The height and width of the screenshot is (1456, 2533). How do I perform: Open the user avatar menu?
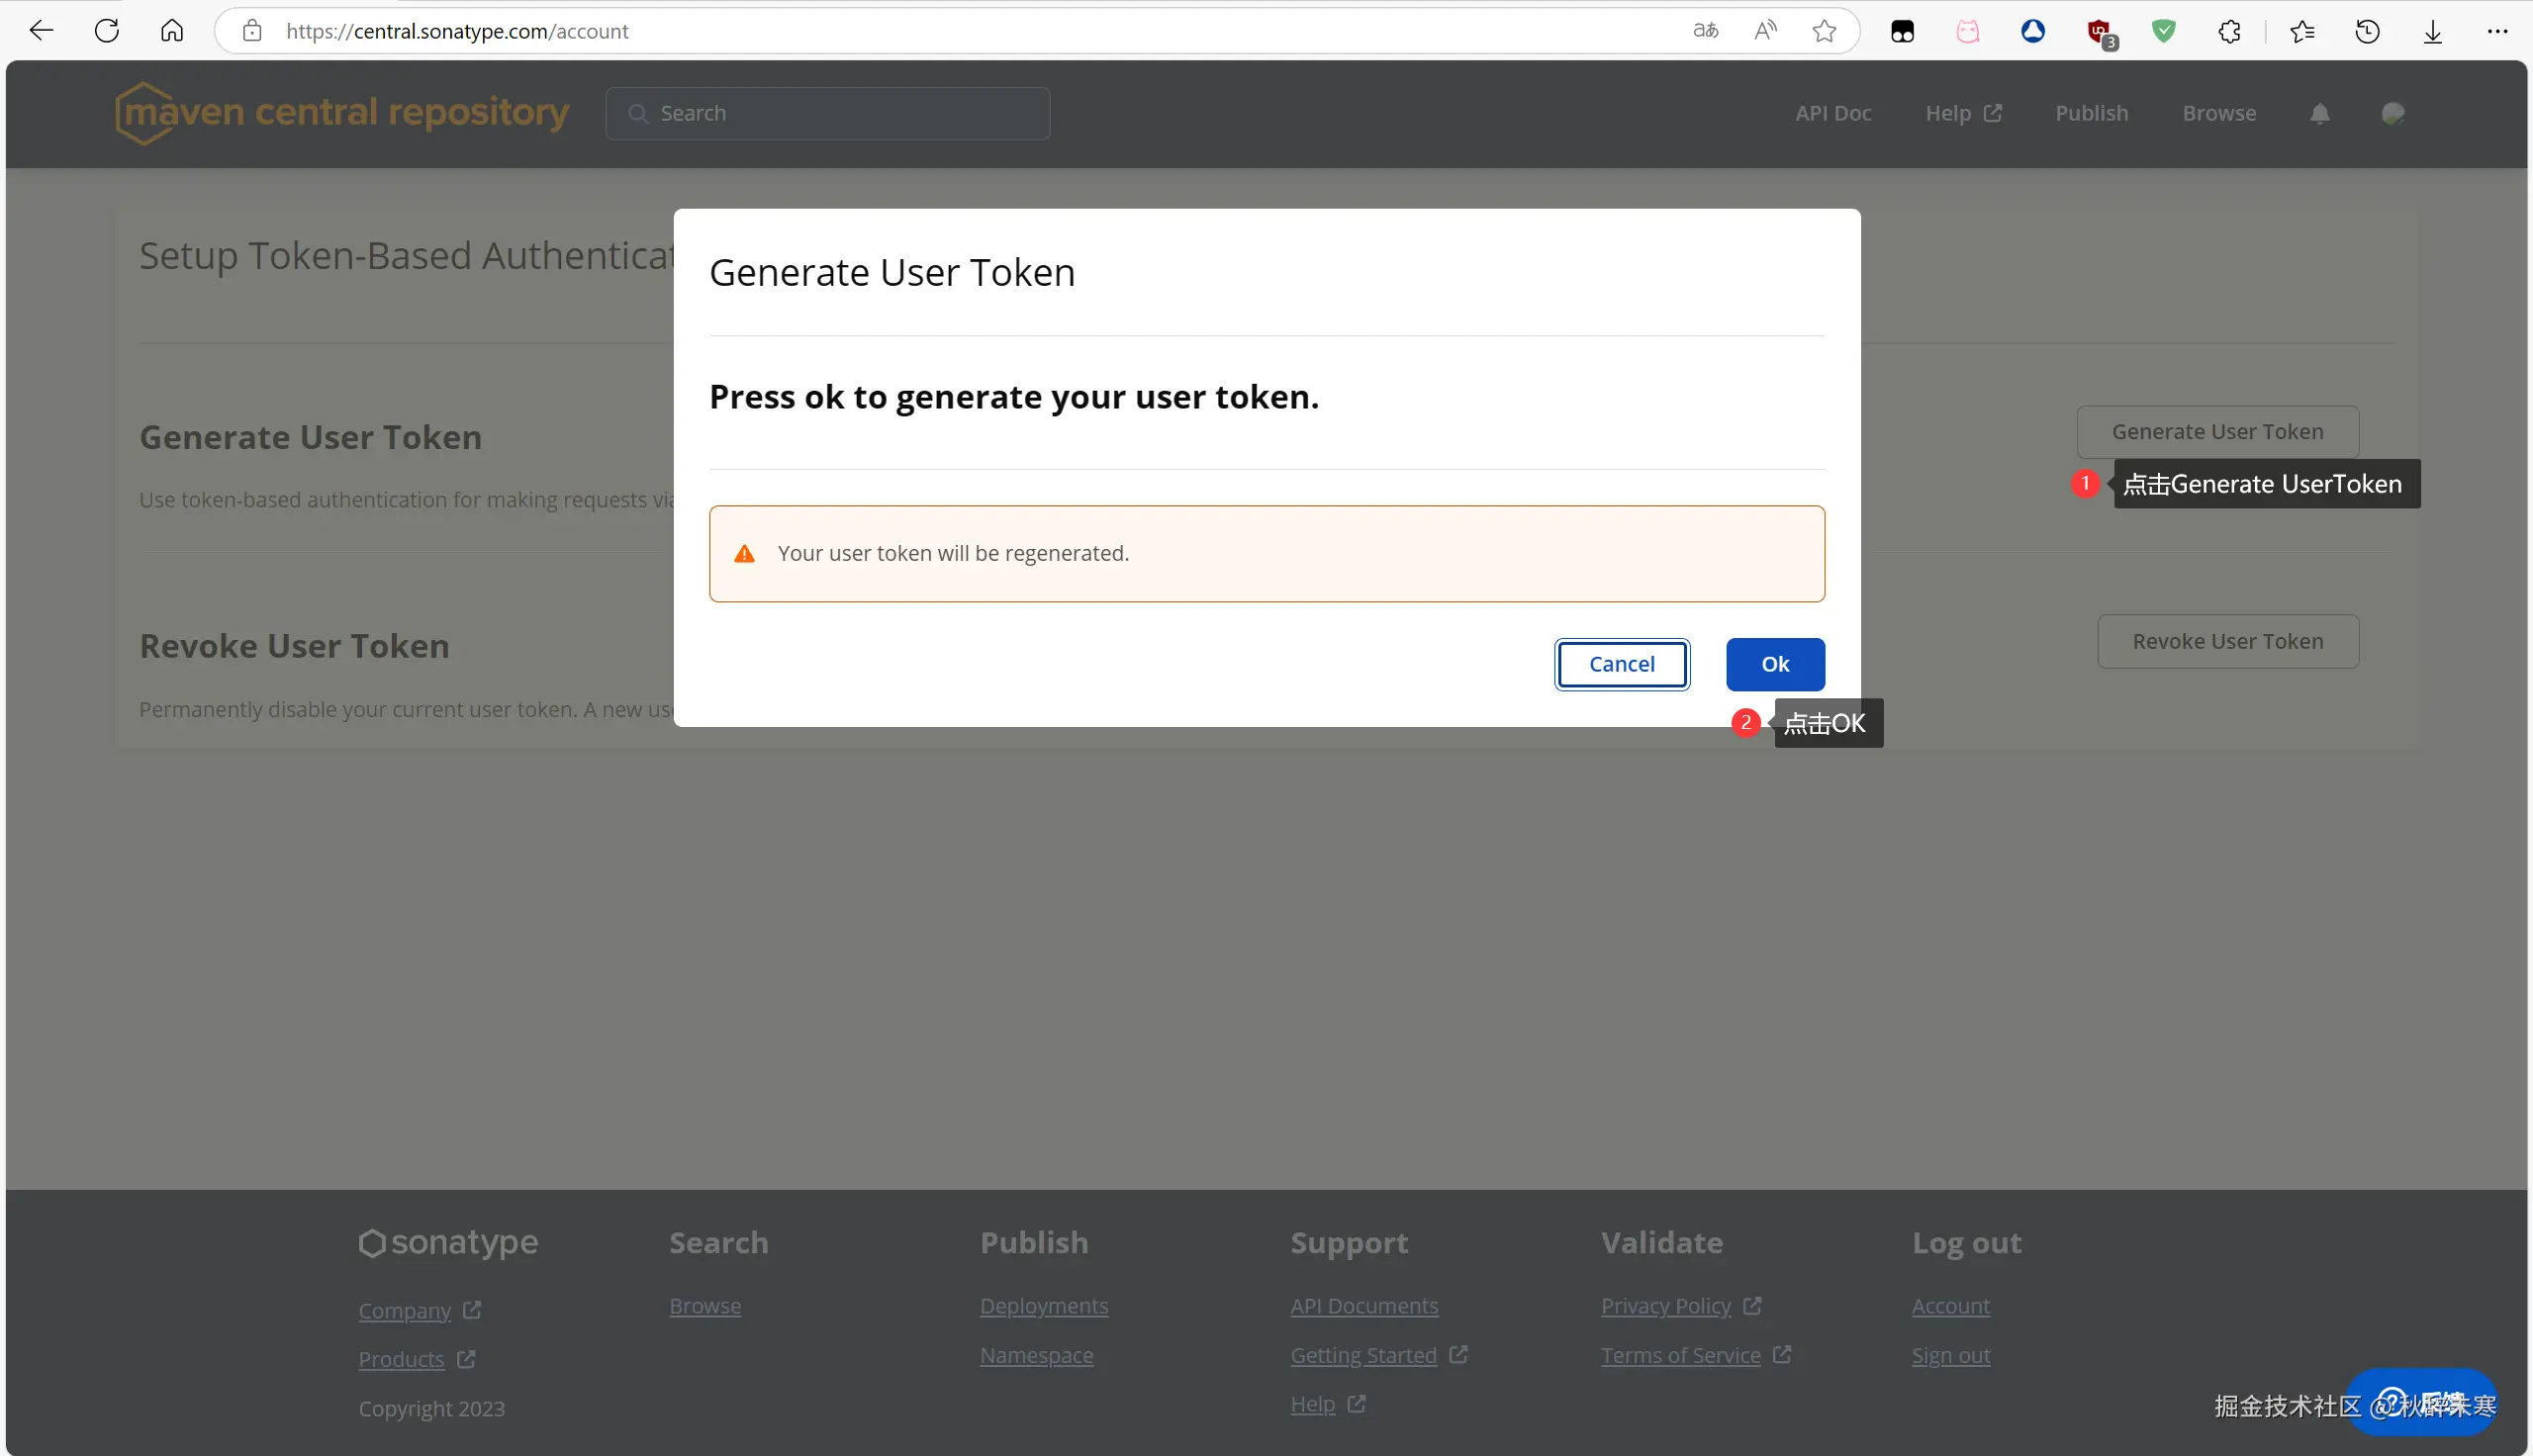2392,113
